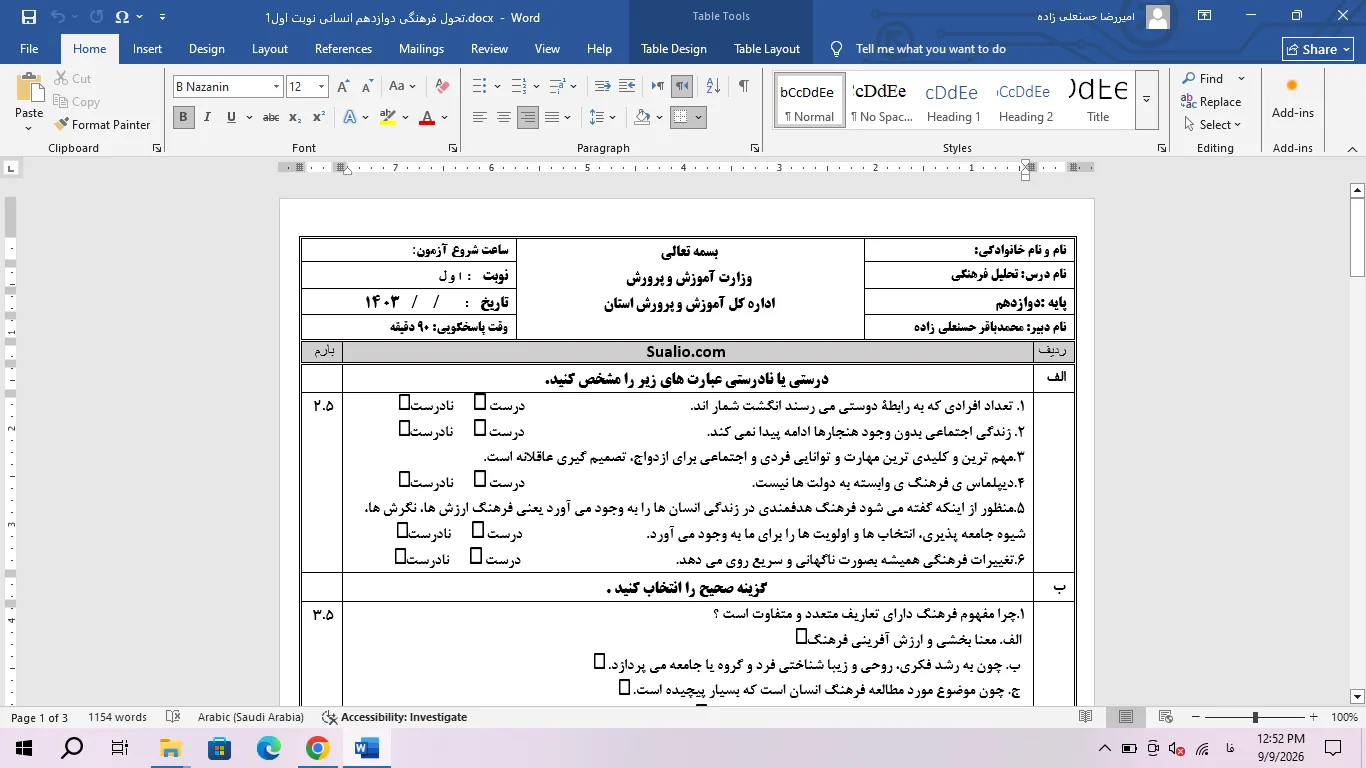The width and height of the screenshot is (1366, 768).
Task: Click the Replace button
Action: coord(1211,102)
